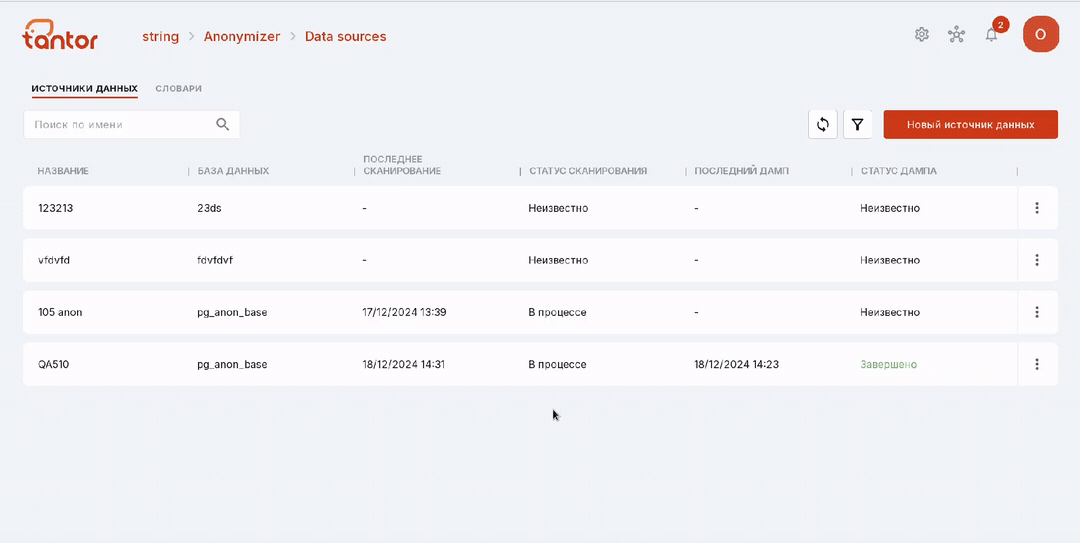Image resolution: width=1080 pixels, height=543 pixels.
Task: Click the Tantor logo
Action: [x=60, y=34]
